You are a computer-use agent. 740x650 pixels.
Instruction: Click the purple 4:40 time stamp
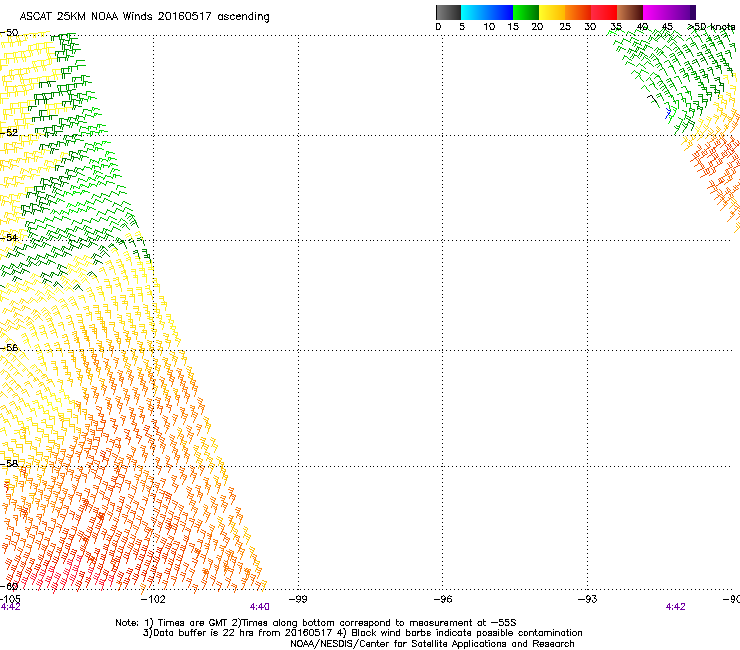260,607
